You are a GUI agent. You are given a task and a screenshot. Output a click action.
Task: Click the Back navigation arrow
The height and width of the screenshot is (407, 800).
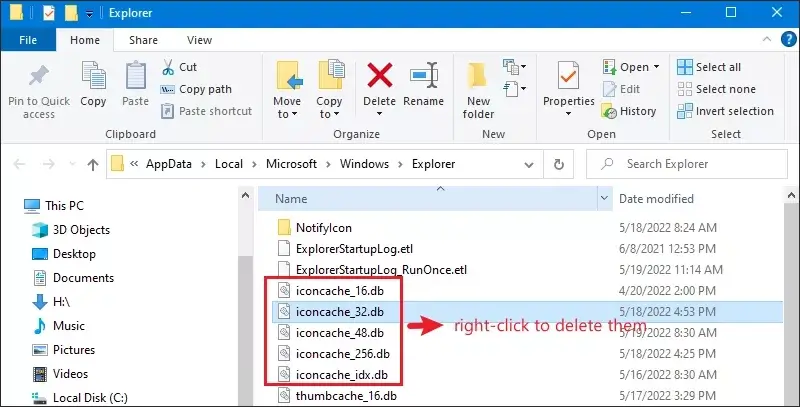(x=19, y=164)
